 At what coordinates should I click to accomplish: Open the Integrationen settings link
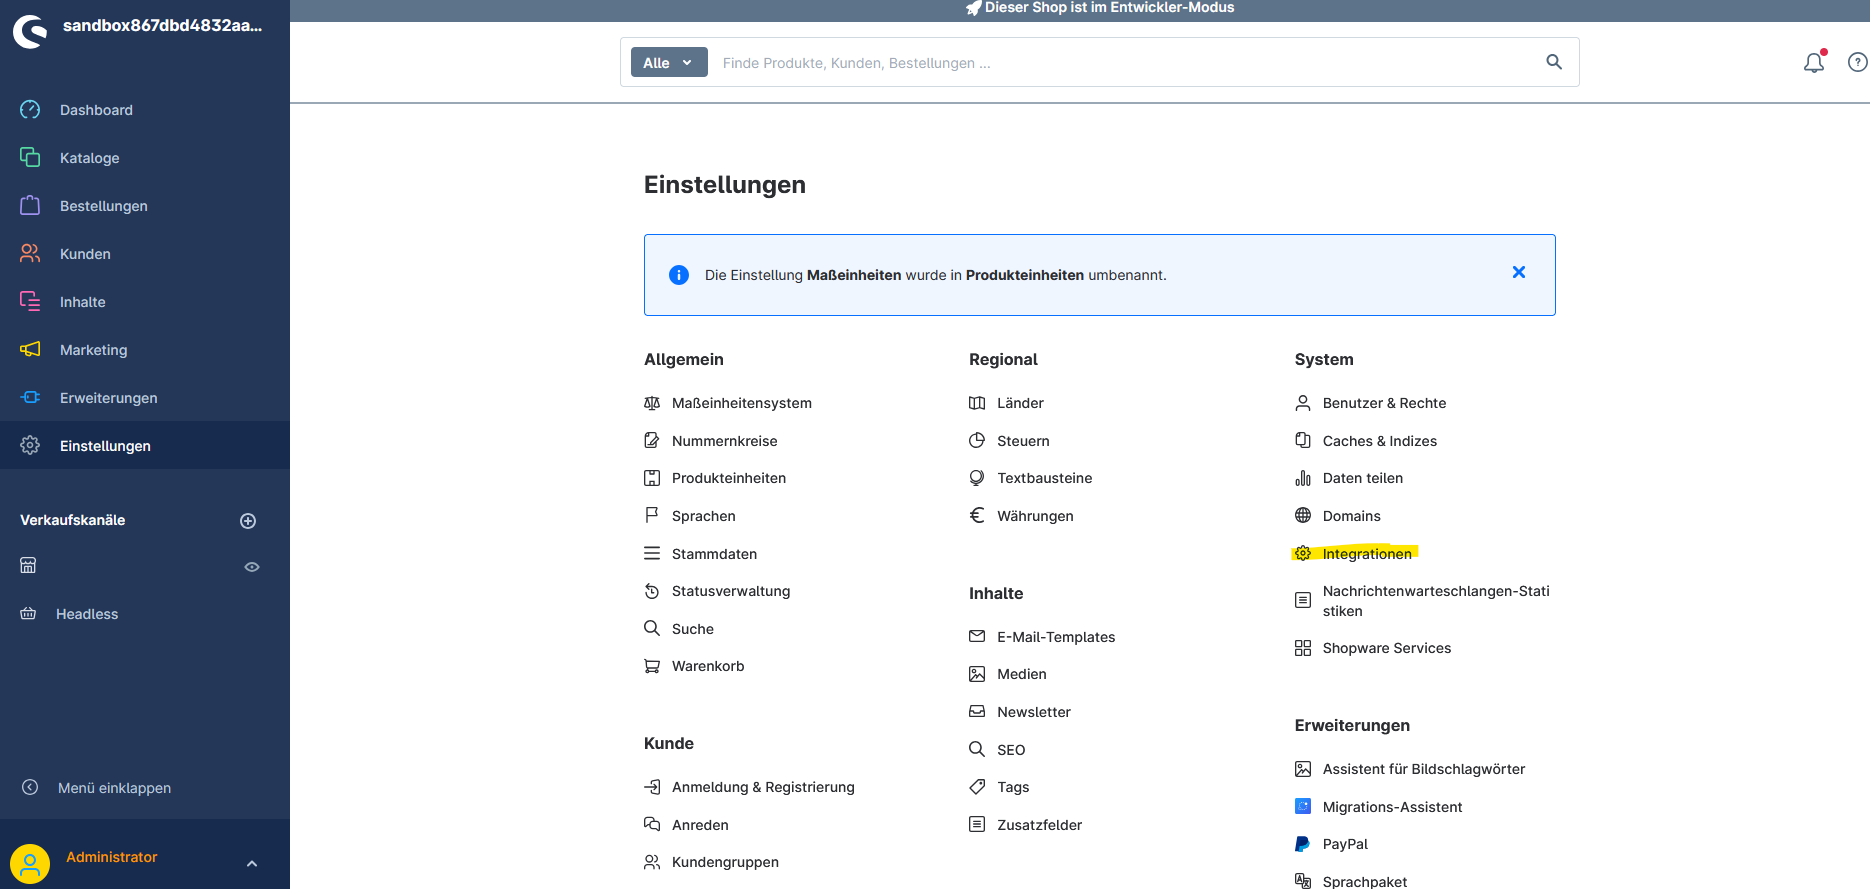pyautogui.click(x=1366, y=554)
